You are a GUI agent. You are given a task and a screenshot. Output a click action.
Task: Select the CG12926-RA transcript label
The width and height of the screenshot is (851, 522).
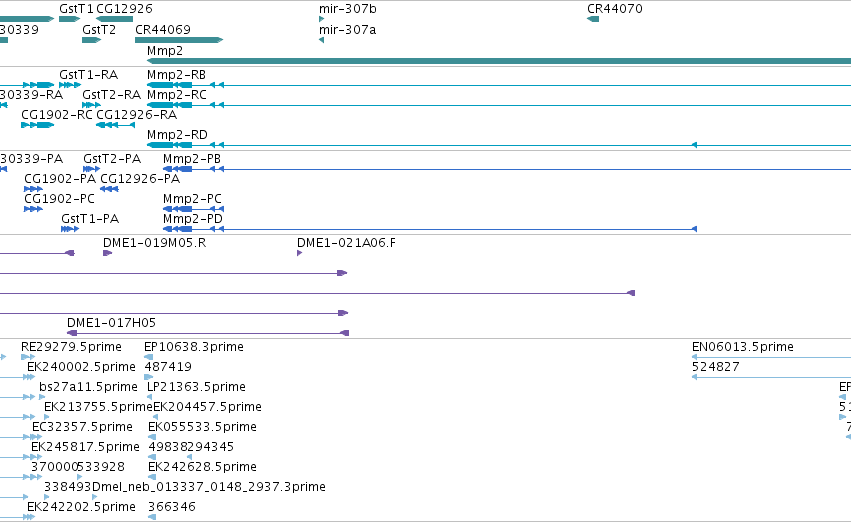point(136,114)
